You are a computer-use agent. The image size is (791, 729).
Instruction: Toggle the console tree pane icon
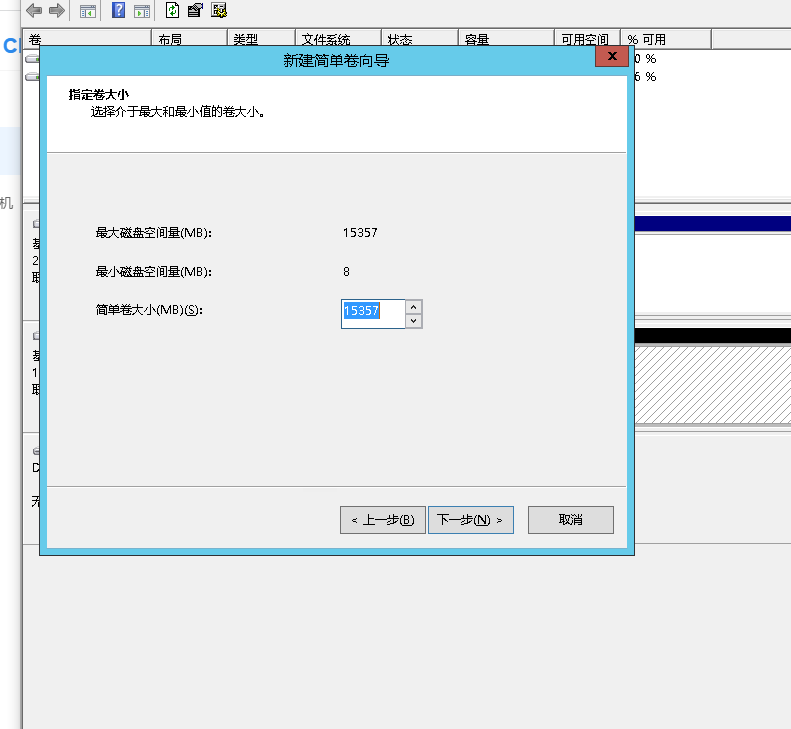click(x=88, y=11)
